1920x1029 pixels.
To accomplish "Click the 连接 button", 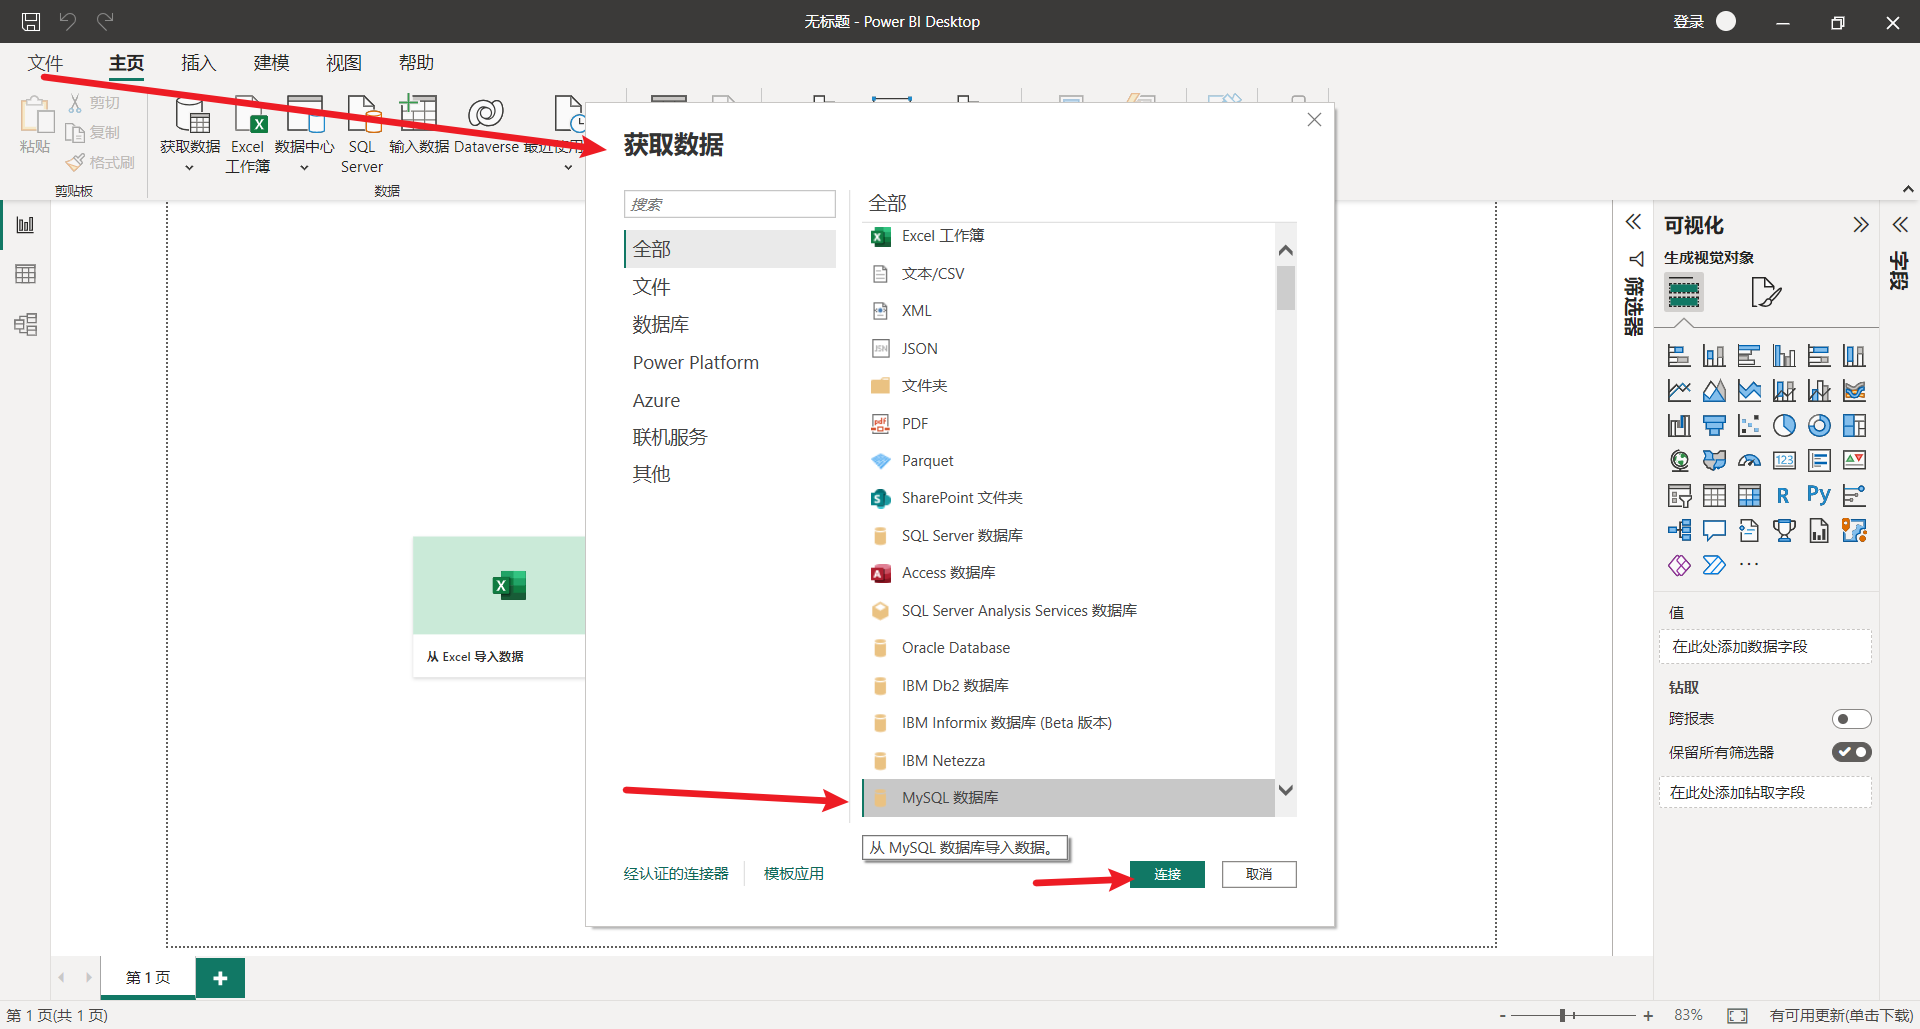I will 1167,874.
